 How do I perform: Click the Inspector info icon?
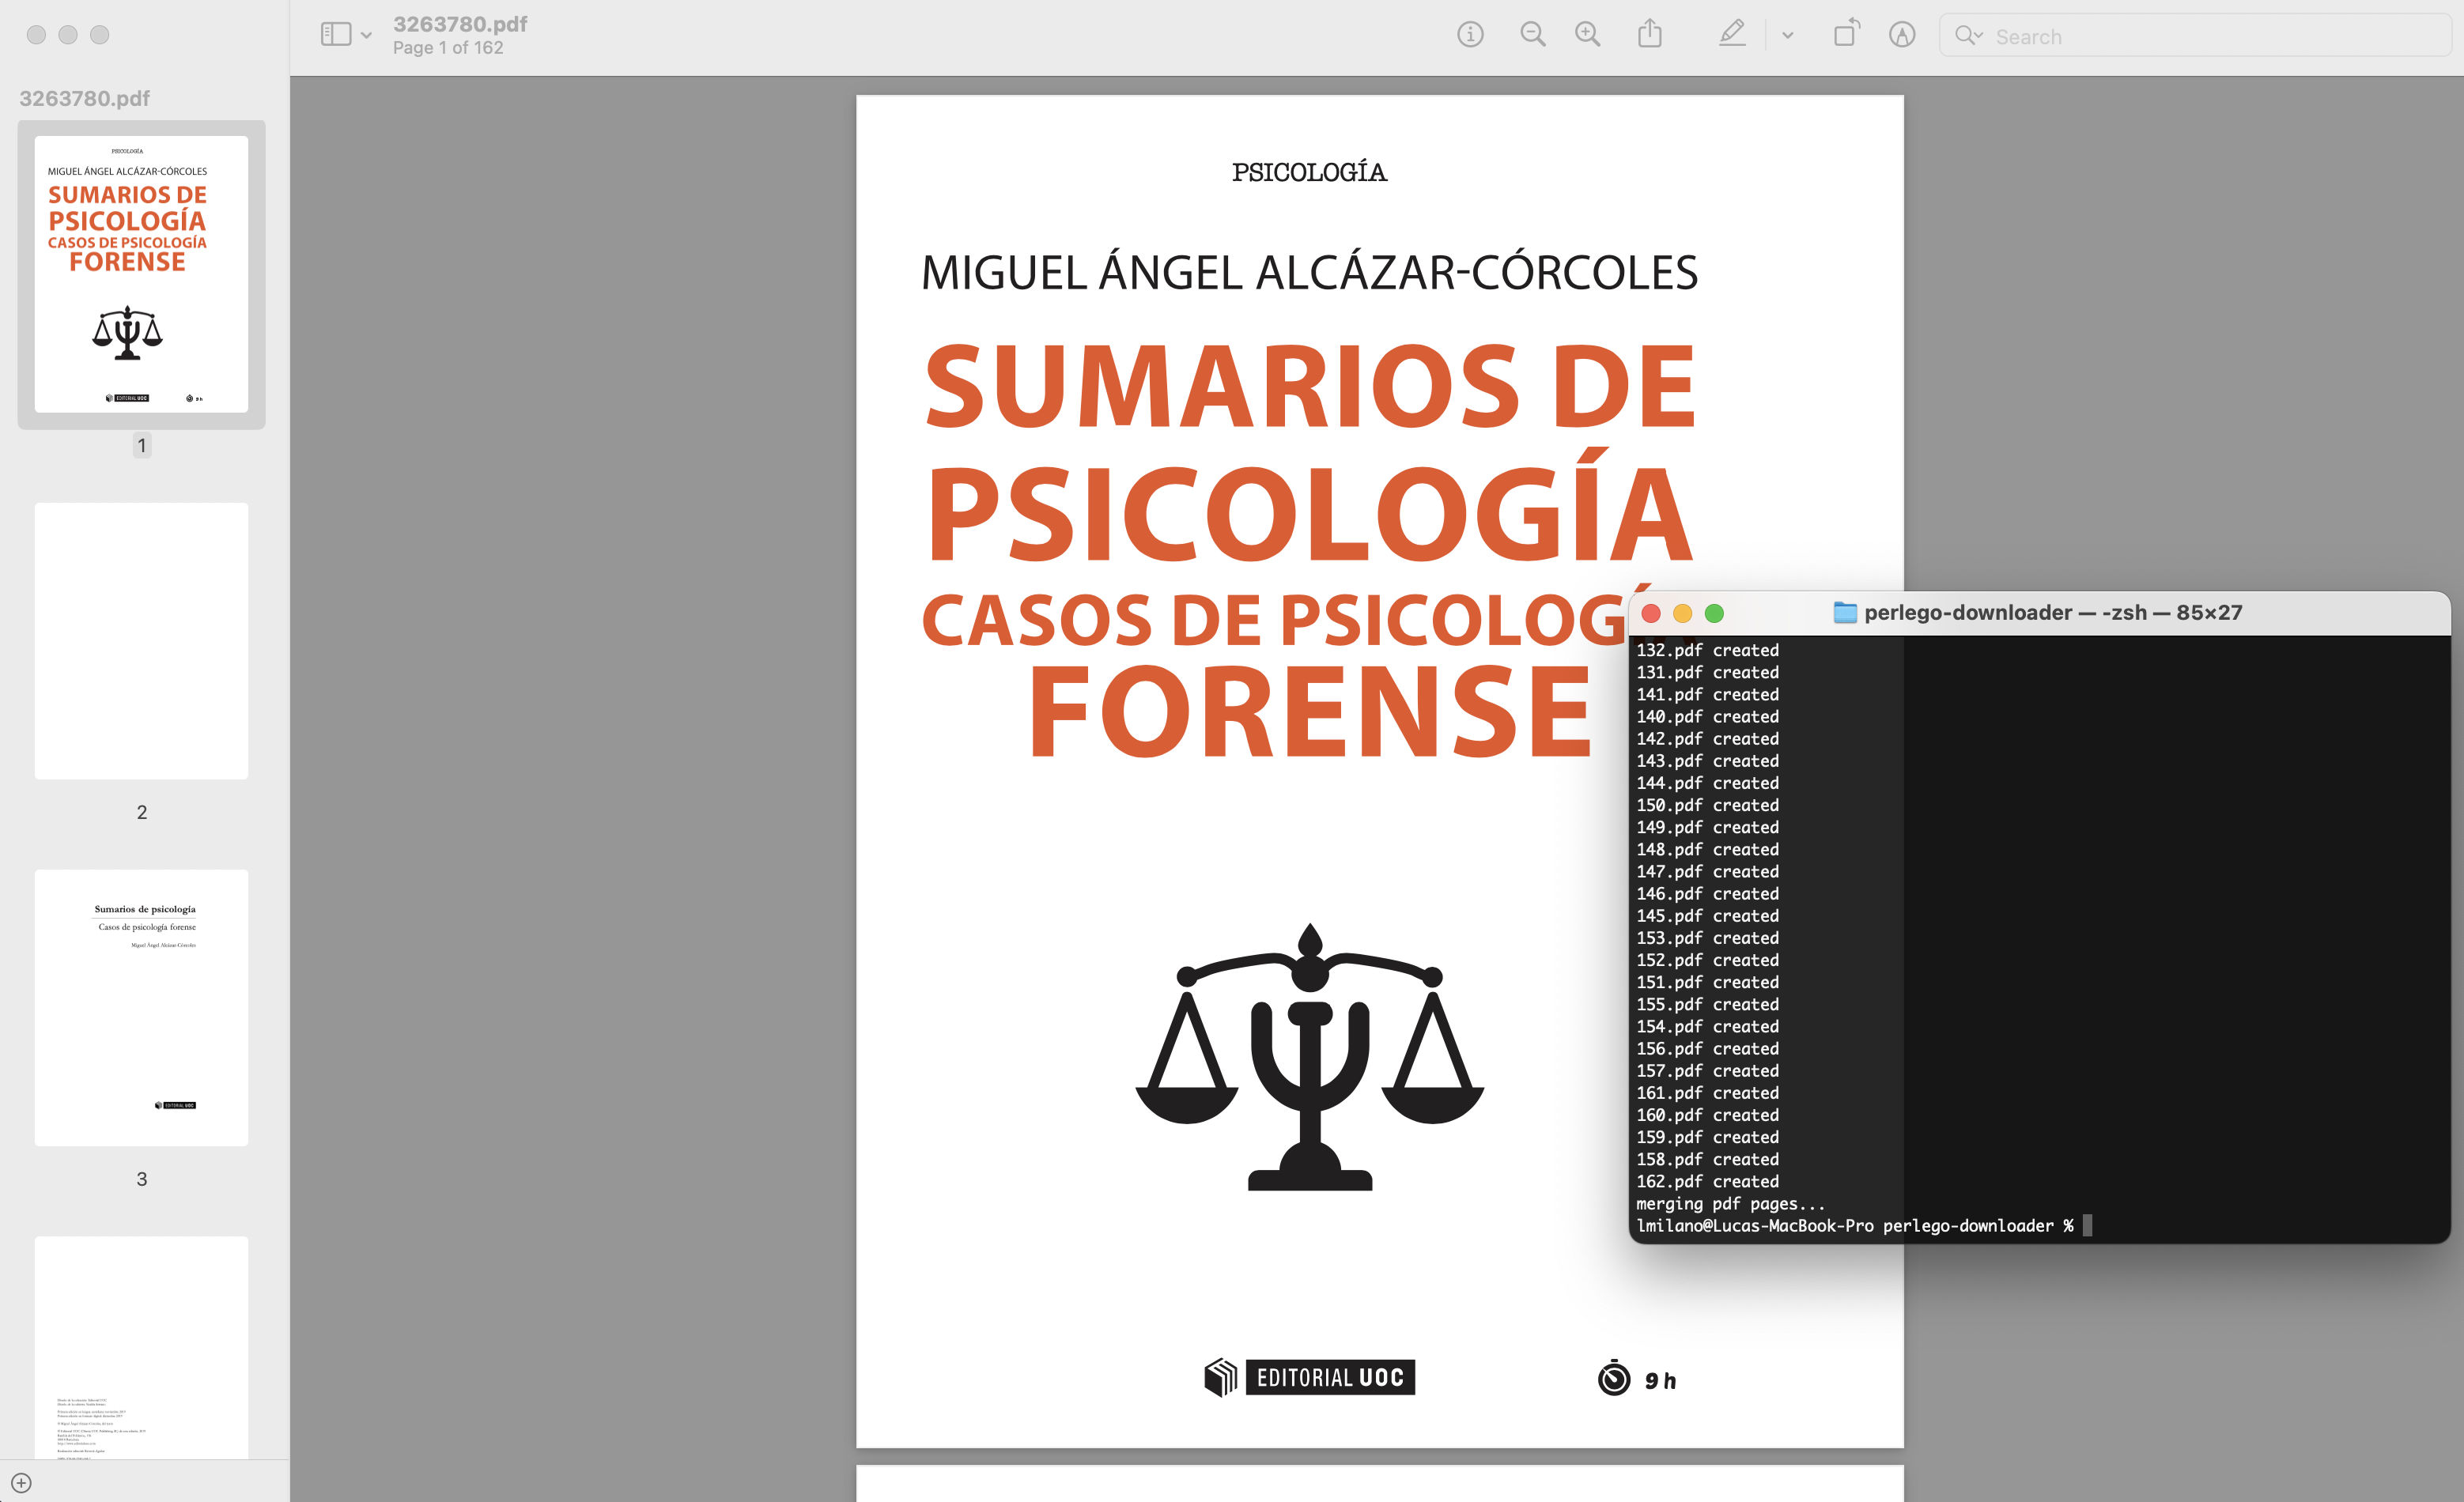point(1469,35)
